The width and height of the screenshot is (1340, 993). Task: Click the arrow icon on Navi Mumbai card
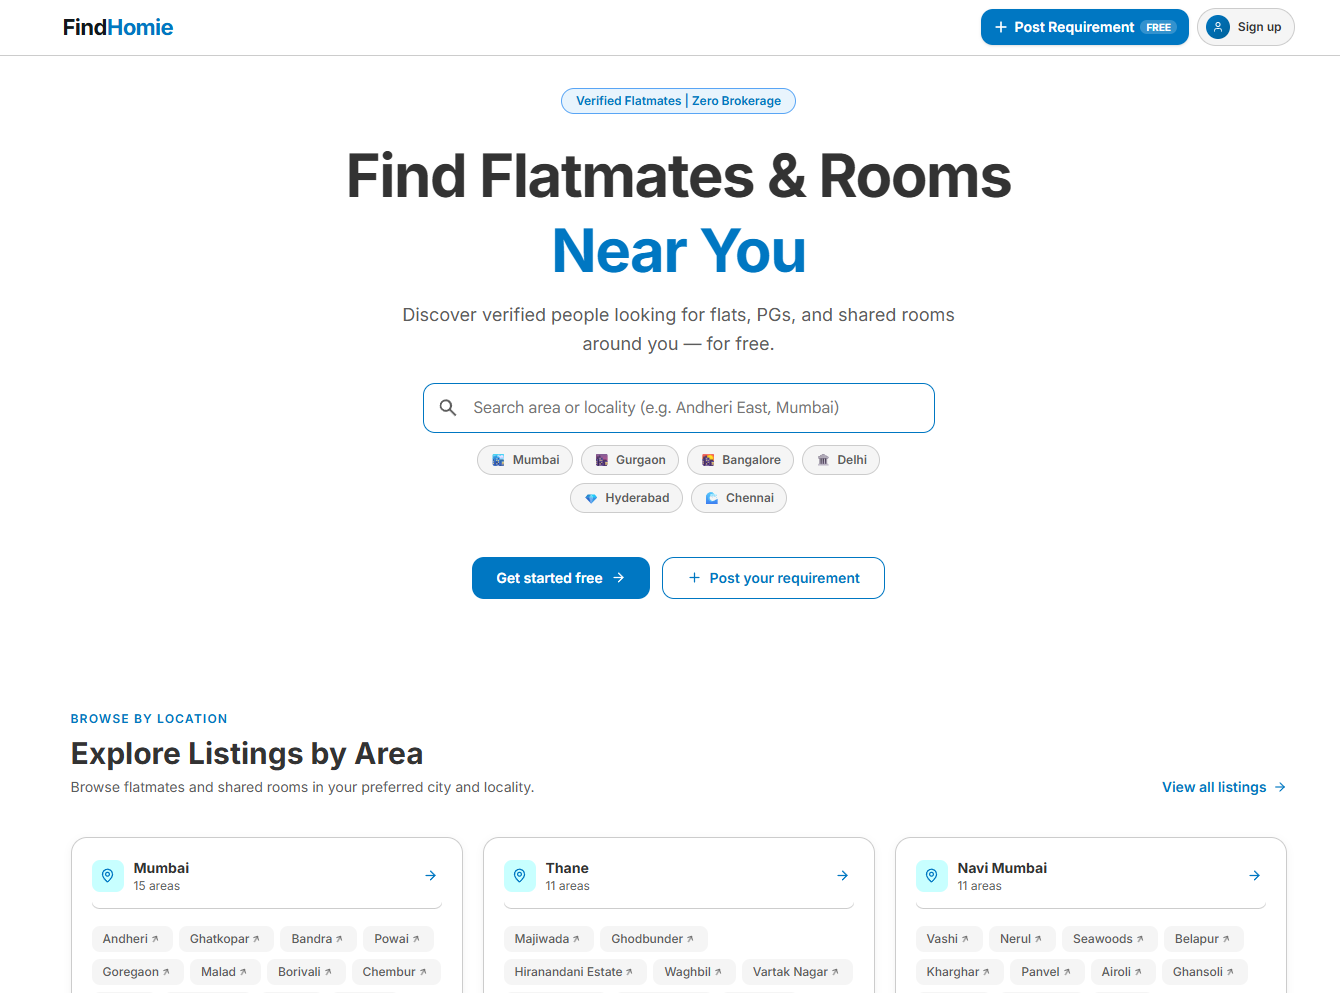coord(1255,876)
